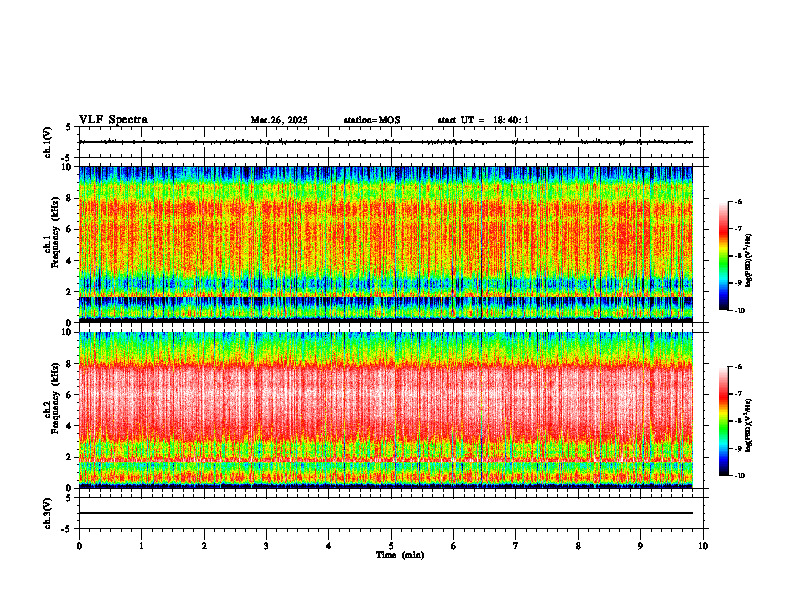Image resolution: width=792 pixels, height=612 pixels.
Task: Click time axis tick label "6"
Action: coord(454,546)
